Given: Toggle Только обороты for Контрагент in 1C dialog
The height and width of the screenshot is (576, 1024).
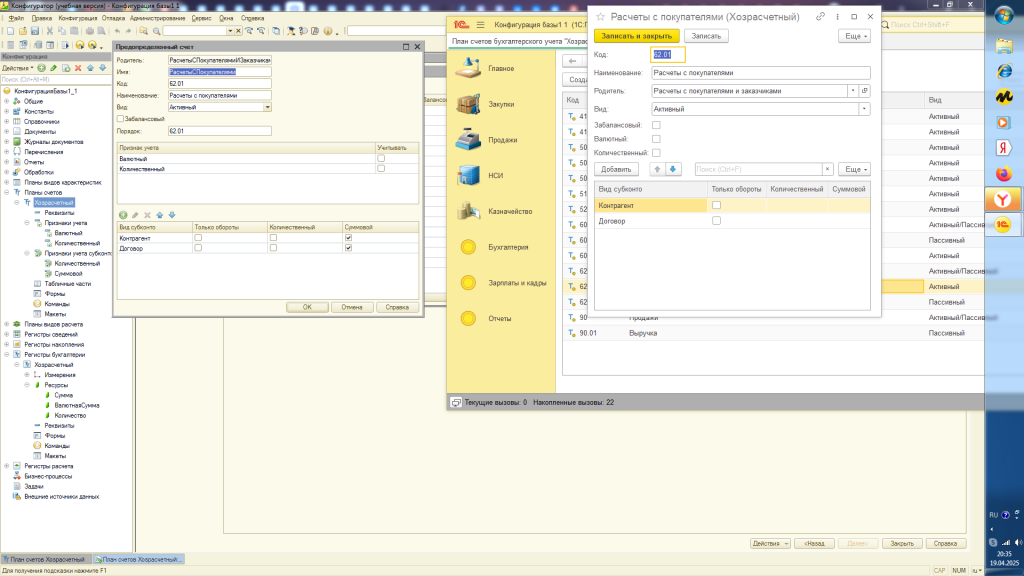Looking at the screenshot, I should 716,205.
